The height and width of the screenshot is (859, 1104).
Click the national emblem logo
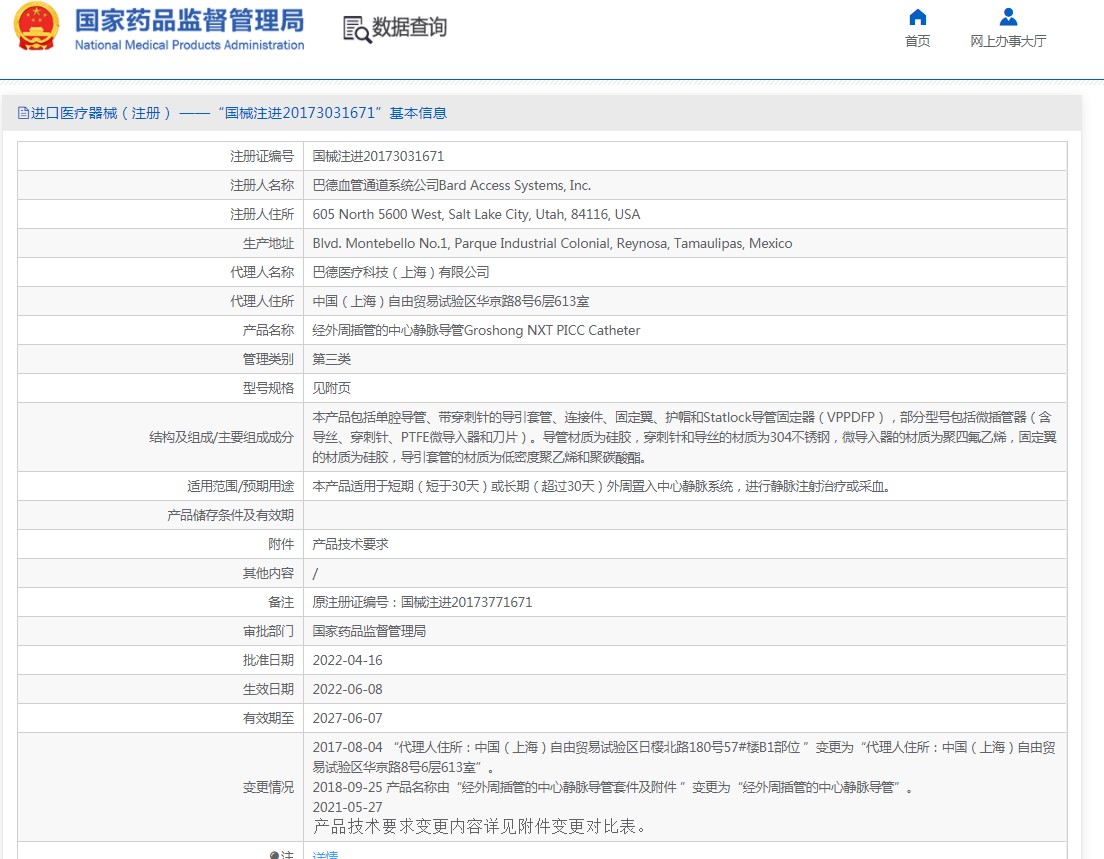click(x=37, y=27)
